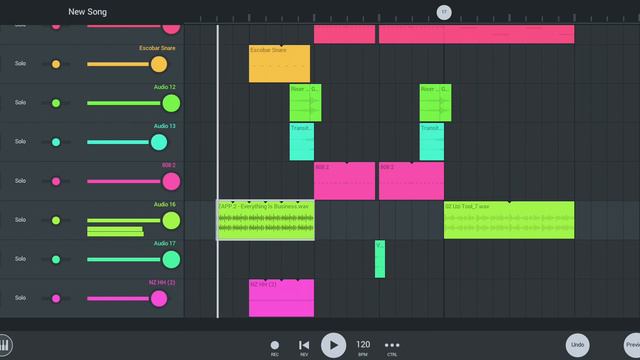The height and width of the screenshot is (360, 640).
Task: Adjust the Audio 16 volume slider knob
Action: coord(171,220)
